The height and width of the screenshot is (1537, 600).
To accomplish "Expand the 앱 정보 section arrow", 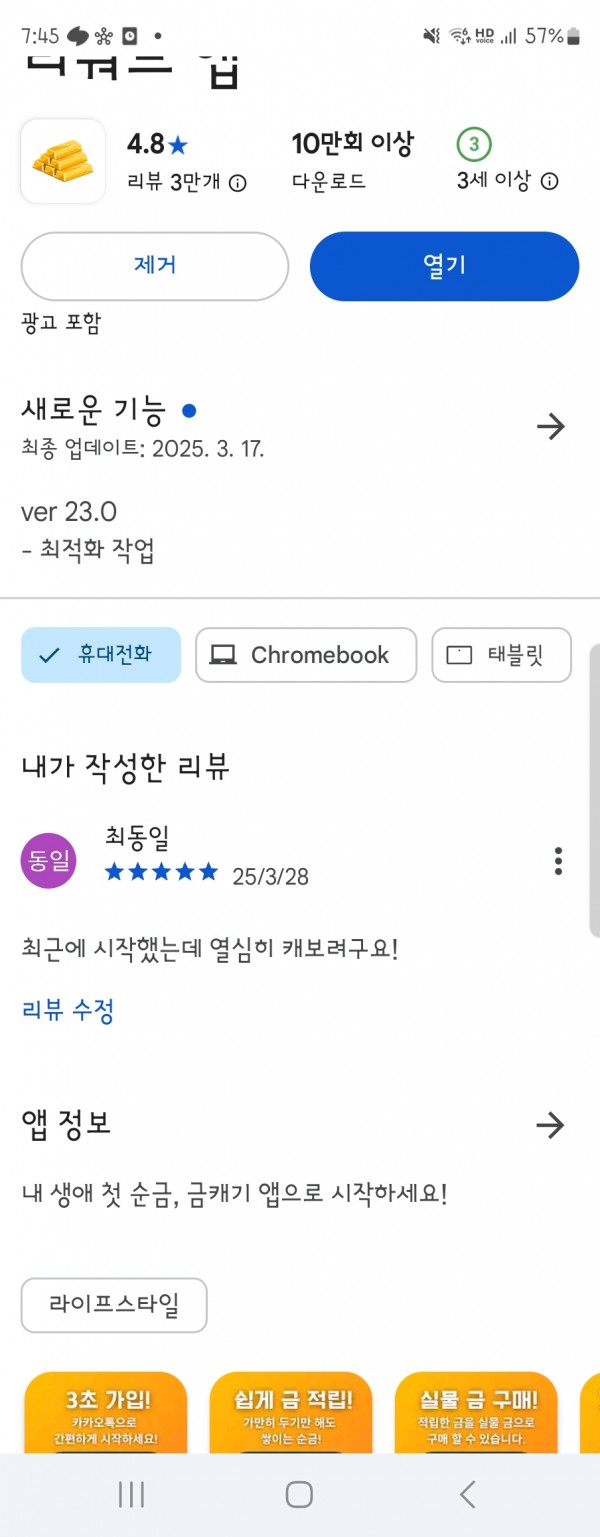I will pos(550,1125).
